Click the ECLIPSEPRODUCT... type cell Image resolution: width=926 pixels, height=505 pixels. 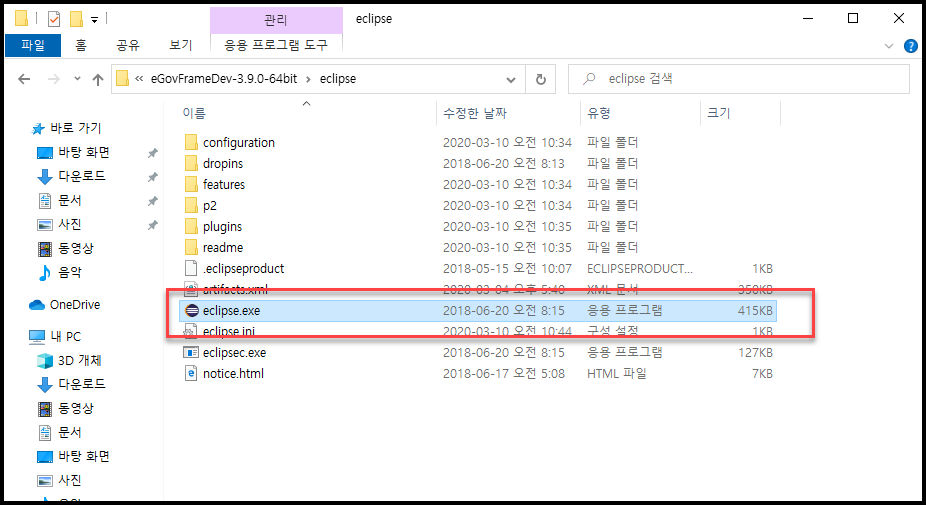coord(640,268)
